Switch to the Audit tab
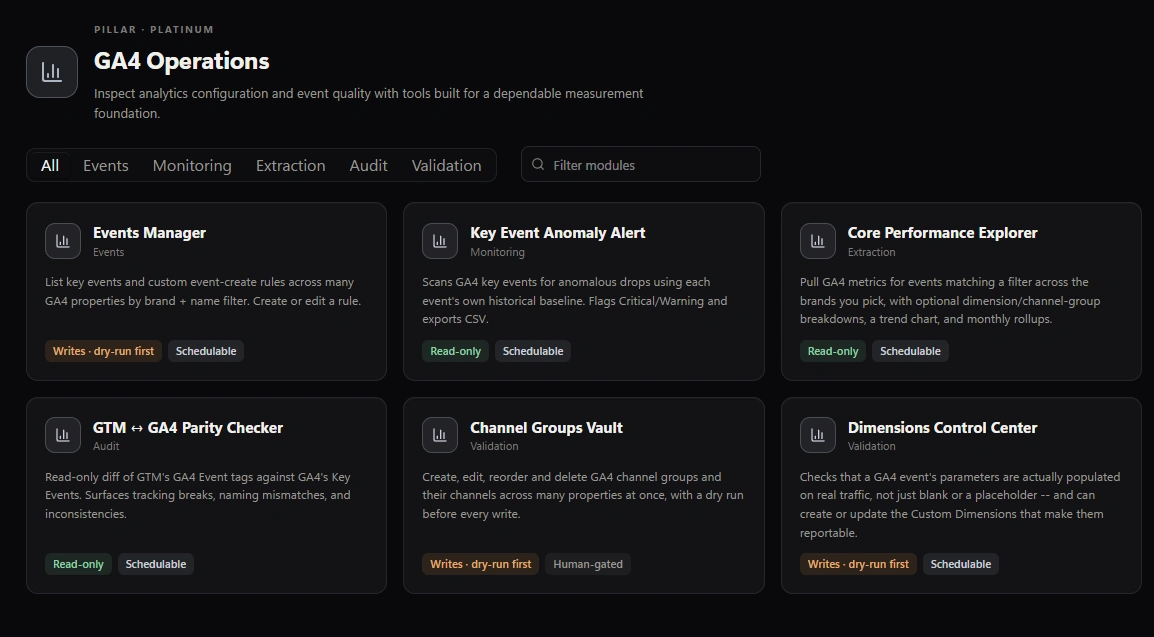 pos(368,166)
